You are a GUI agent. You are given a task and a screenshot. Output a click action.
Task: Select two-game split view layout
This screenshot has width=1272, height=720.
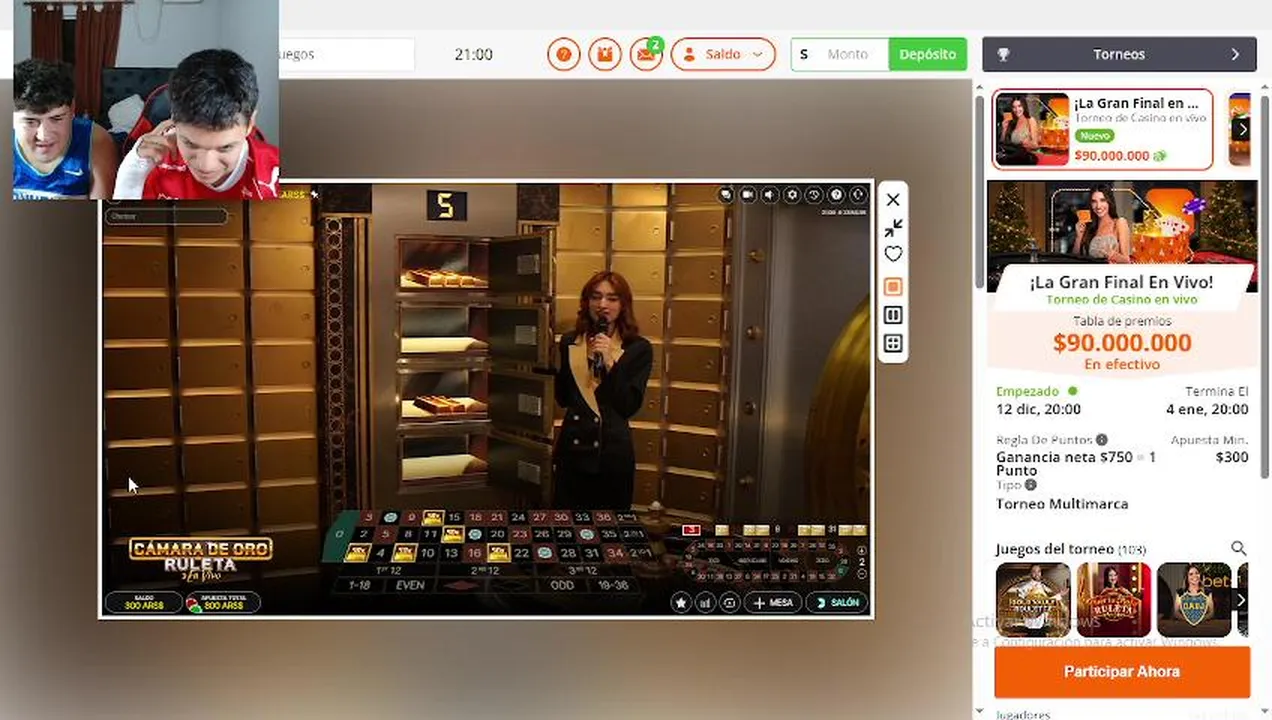click(893, 315)
